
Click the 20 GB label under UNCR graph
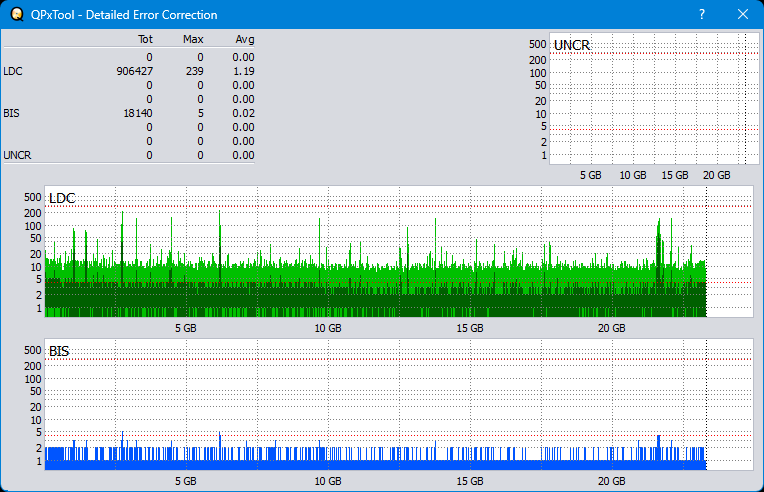pyautogui.click(x=717, y=175)
